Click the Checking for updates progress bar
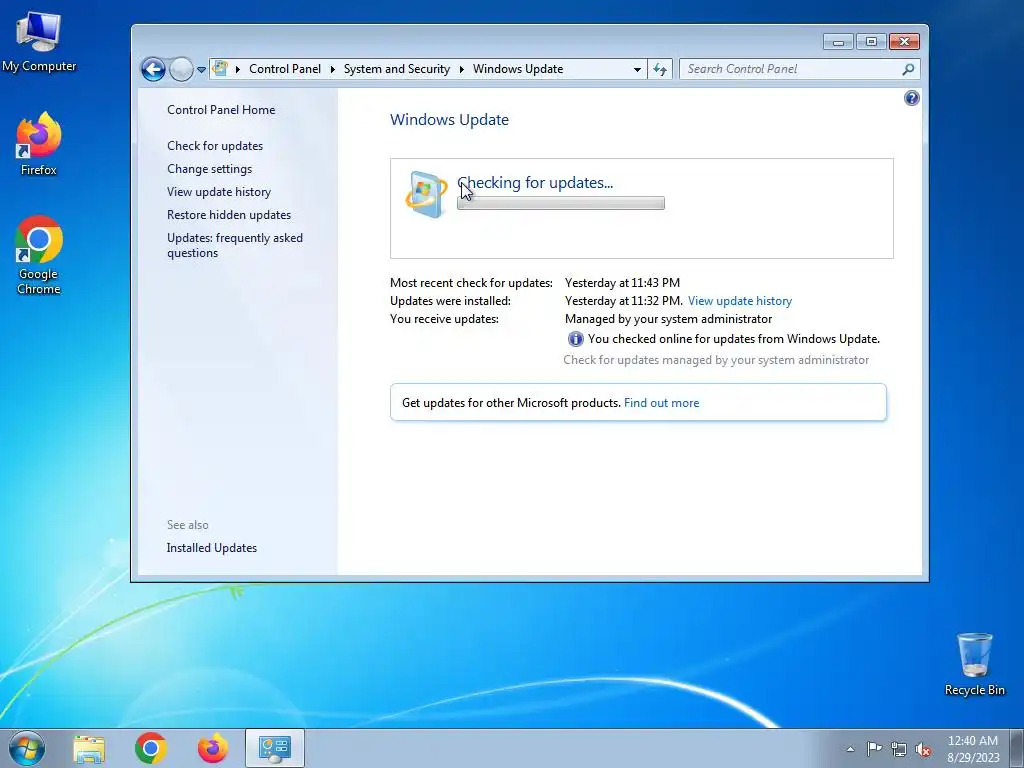Image resolution: width=1024 pixels, height=768 pixels. click(x=561, y=203)
